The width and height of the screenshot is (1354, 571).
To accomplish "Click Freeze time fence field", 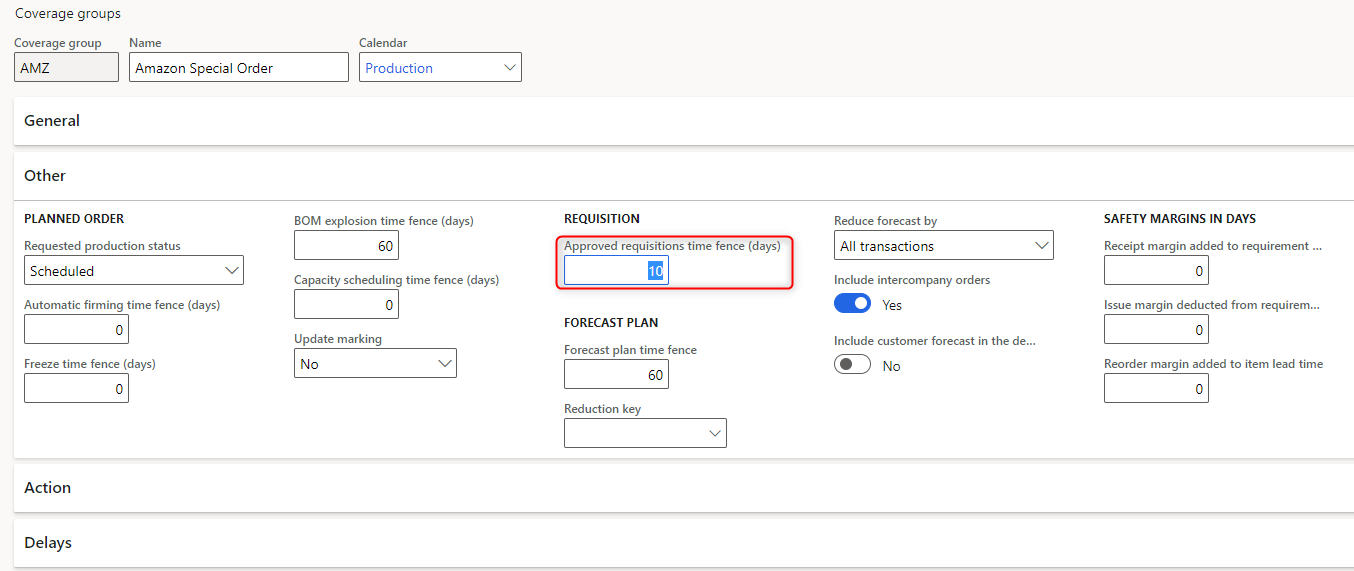I will 76,388.
